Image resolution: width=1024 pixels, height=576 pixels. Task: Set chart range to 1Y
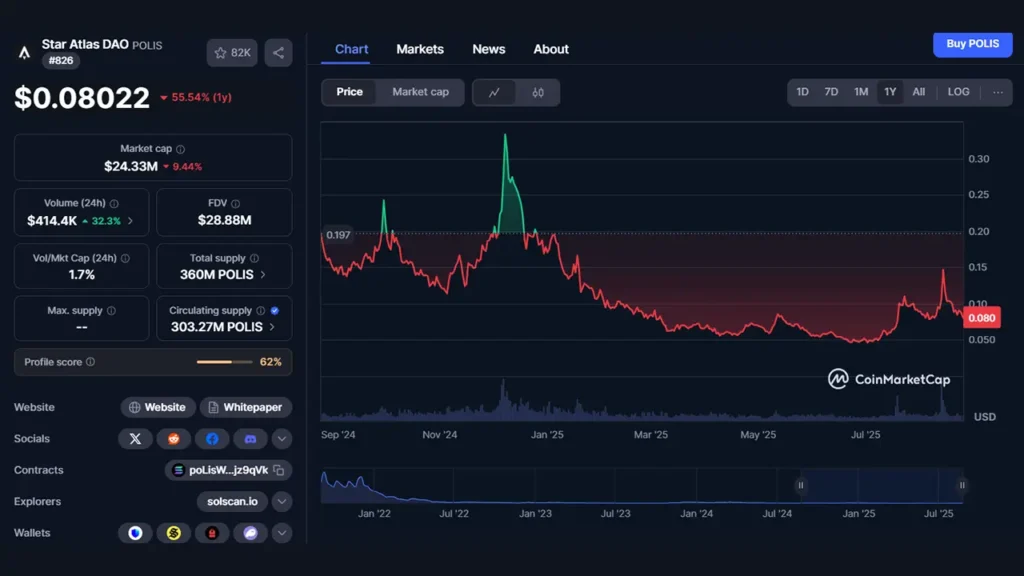pos(890,92)
